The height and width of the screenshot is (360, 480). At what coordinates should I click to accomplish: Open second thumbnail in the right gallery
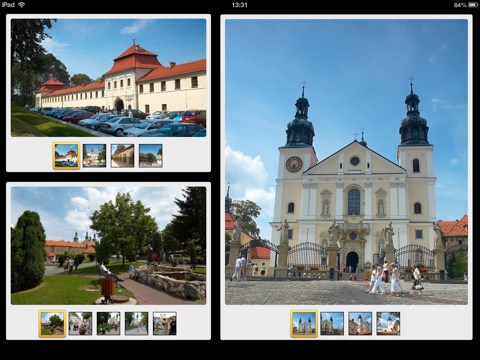[332, 324]
